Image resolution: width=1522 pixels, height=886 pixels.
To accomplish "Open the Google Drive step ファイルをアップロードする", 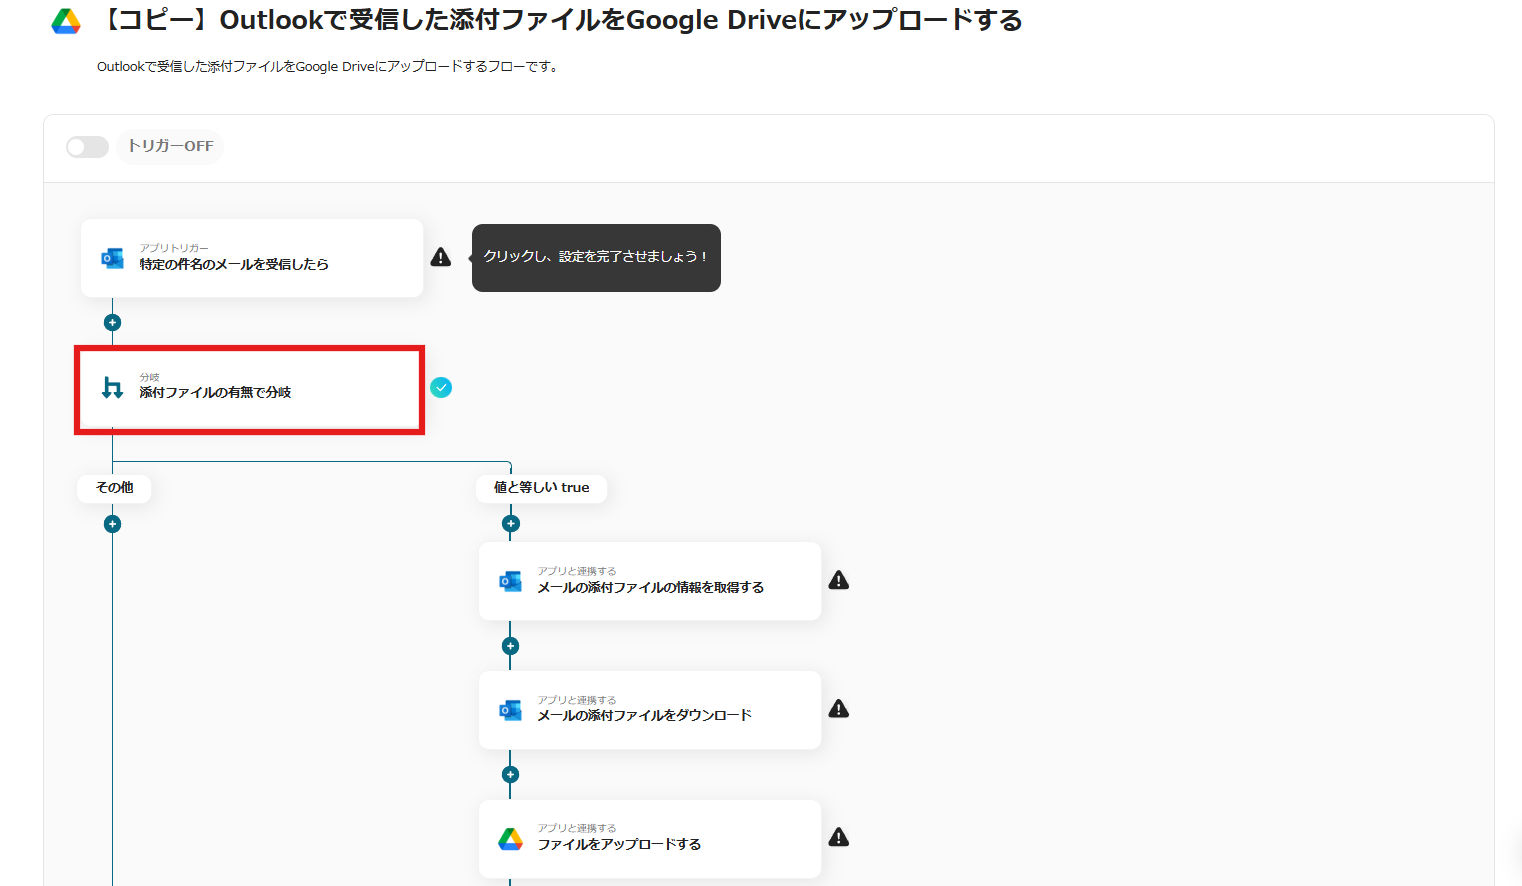I will pos(650,839).
